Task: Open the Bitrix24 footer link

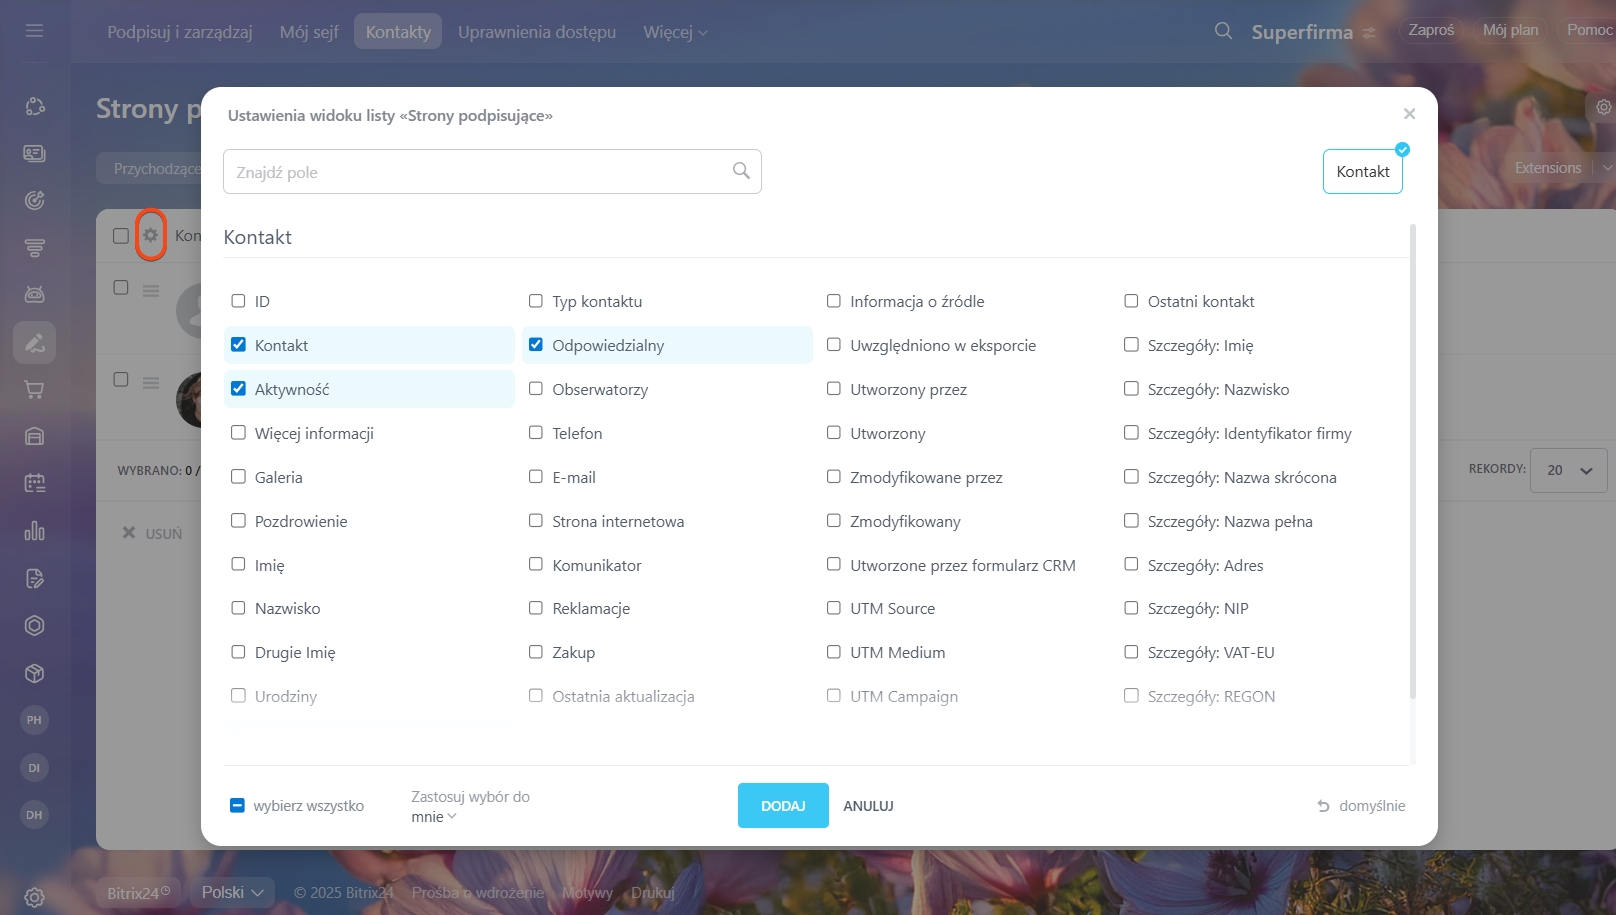Action: tap(138, 893)
